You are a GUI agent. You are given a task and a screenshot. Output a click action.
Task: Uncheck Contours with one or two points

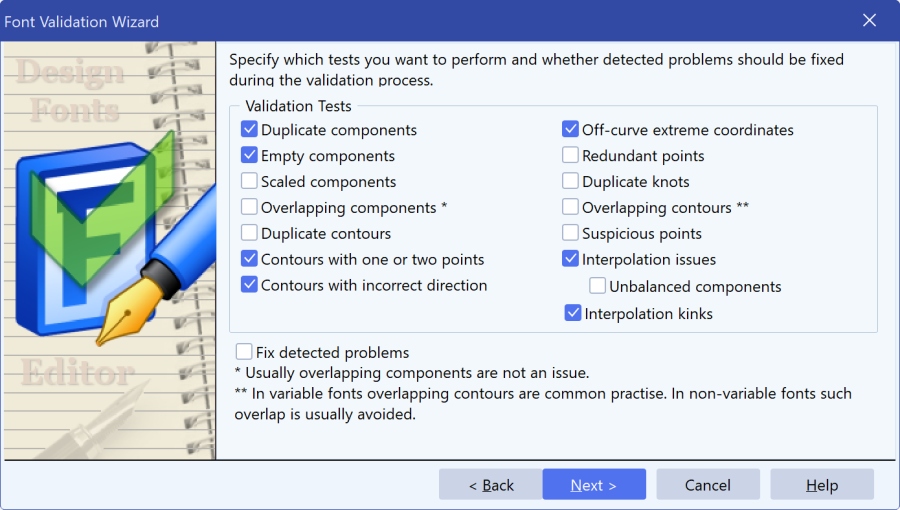click(249, 258)
